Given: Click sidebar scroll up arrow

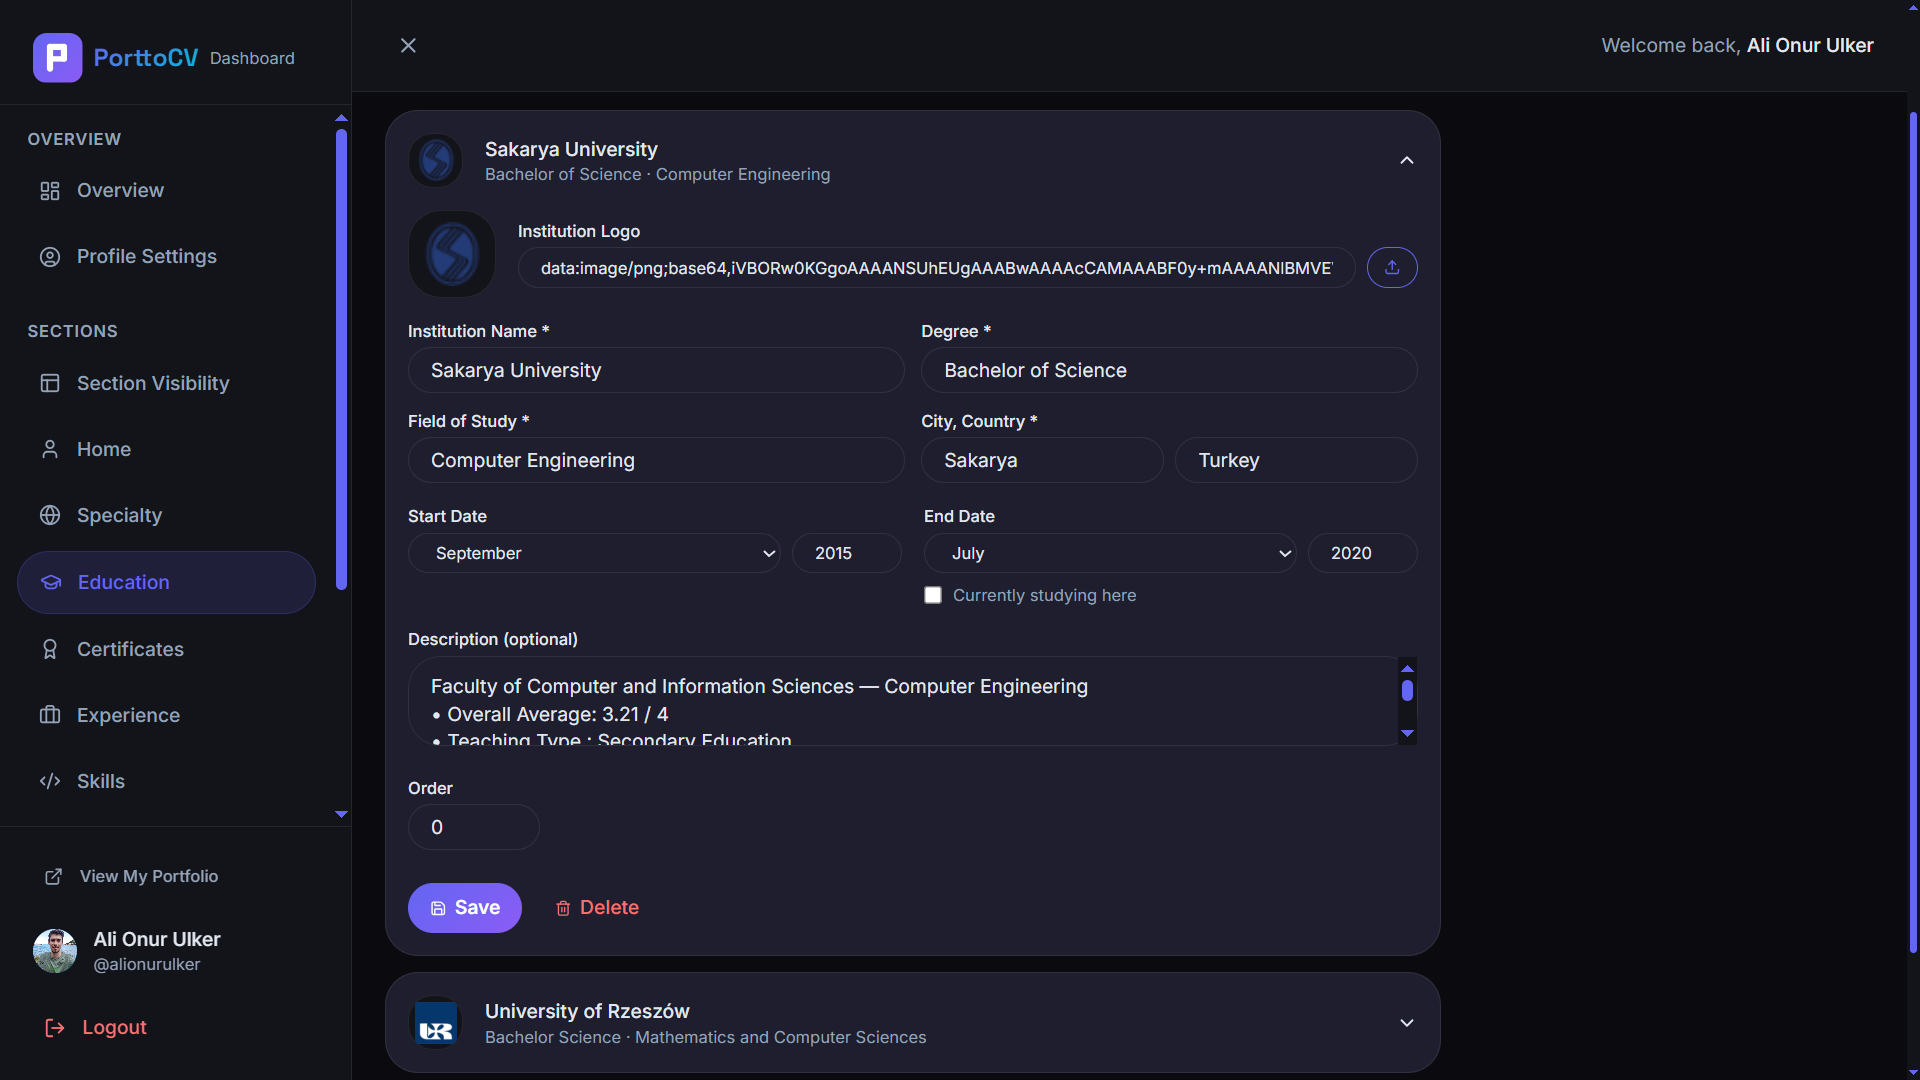Looking at the screenshot, I should point(341,118).
